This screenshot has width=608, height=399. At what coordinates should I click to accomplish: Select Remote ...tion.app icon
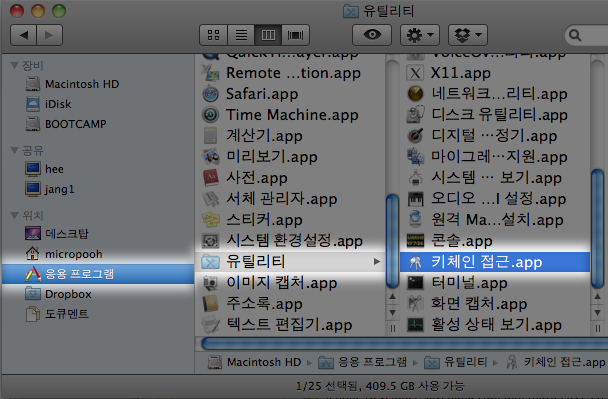pos(211,73)
